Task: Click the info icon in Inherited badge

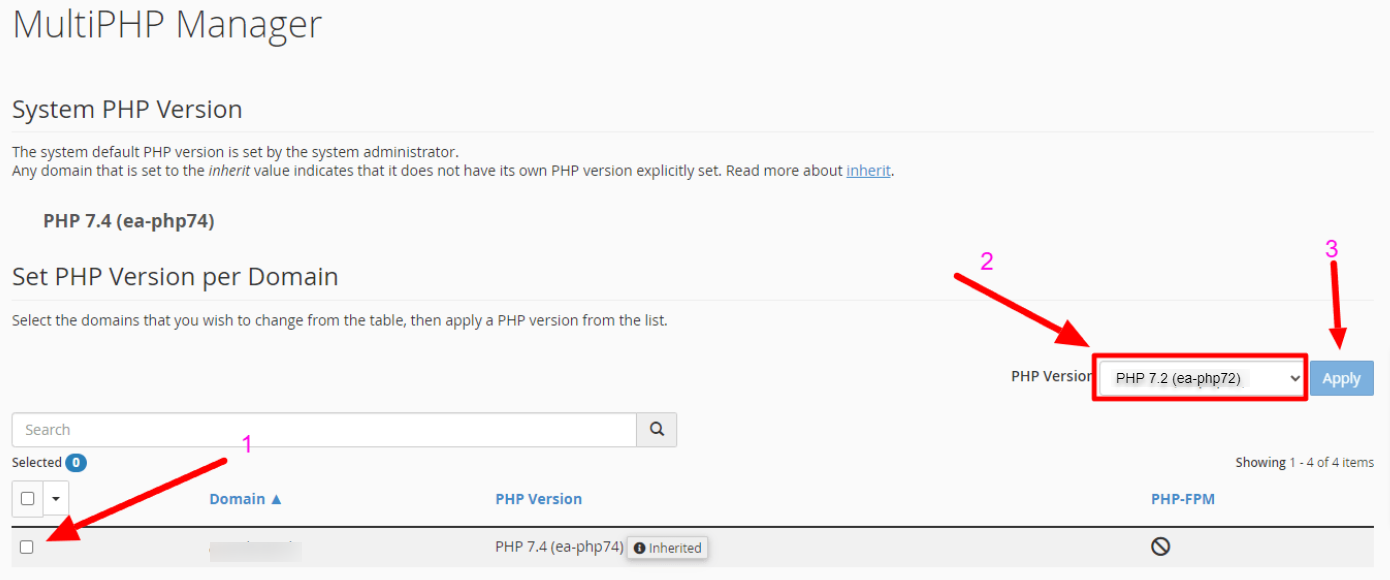Action: (639, 548)
